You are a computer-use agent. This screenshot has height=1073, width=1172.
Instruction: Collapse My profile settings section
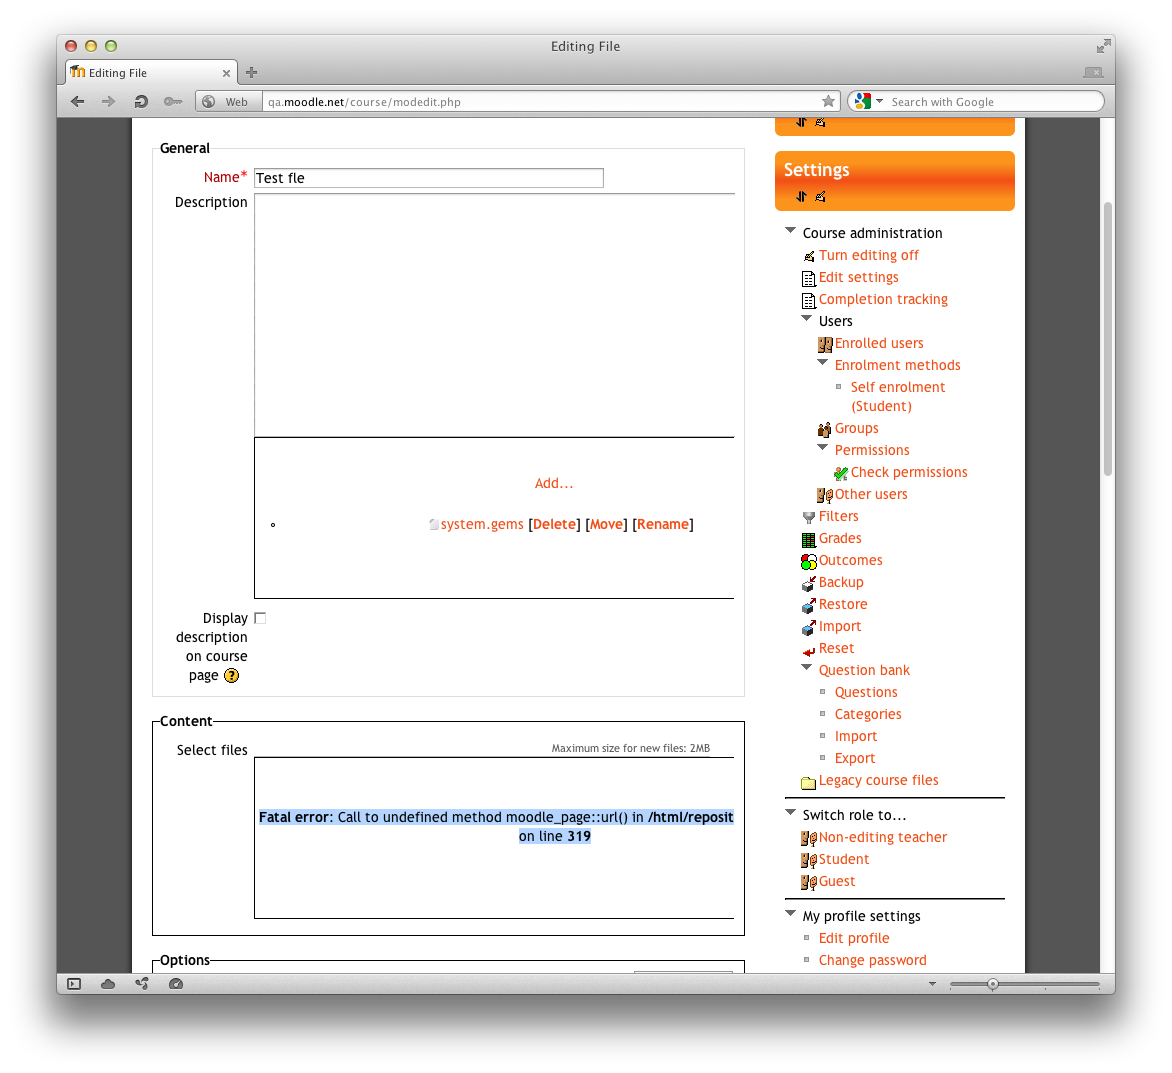point(790,913)
